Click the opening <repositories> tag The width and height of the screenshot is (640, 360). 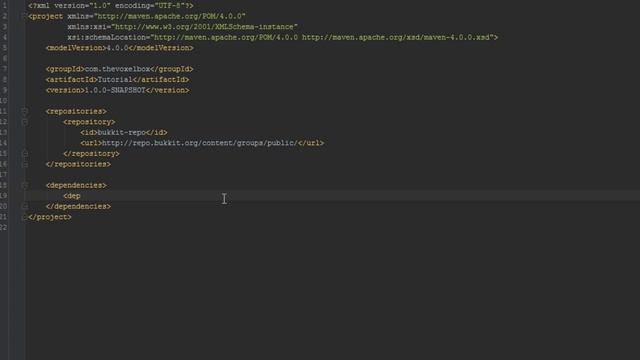point(76,111)
